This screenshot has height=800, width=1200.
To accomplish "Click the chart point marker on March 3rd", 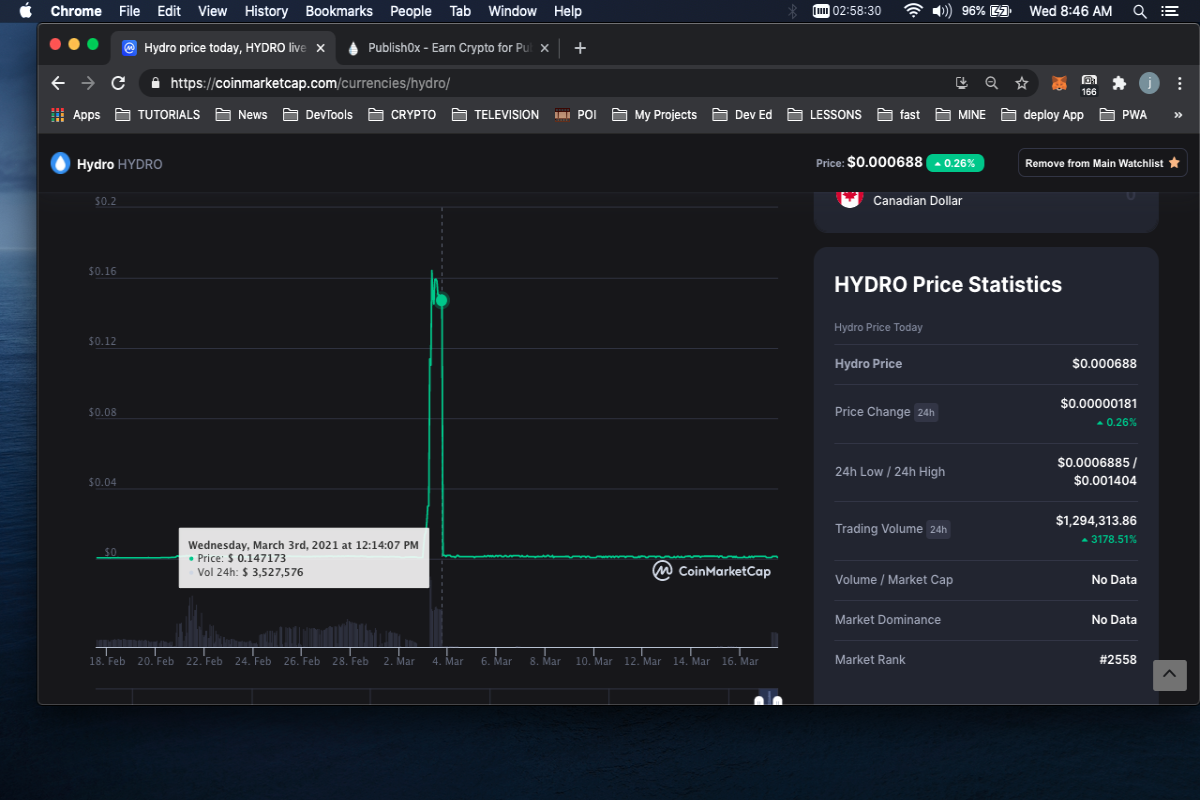I will click(x=441, y=300).
